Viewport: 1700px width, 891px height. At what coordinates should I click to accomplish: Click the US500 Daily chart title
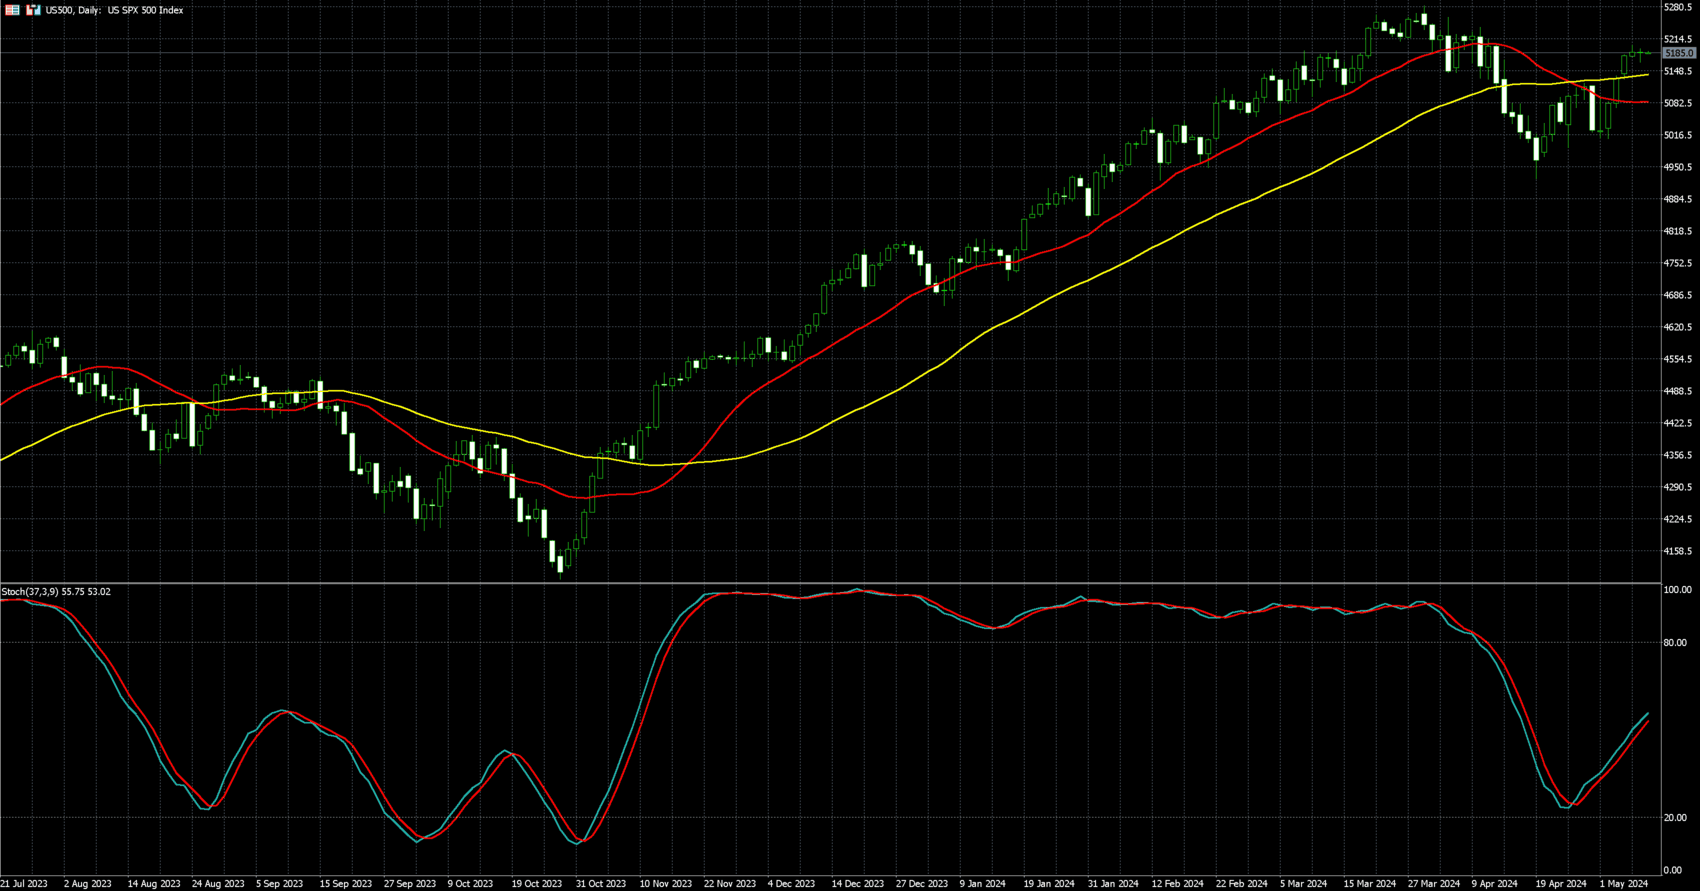point(114,10)
